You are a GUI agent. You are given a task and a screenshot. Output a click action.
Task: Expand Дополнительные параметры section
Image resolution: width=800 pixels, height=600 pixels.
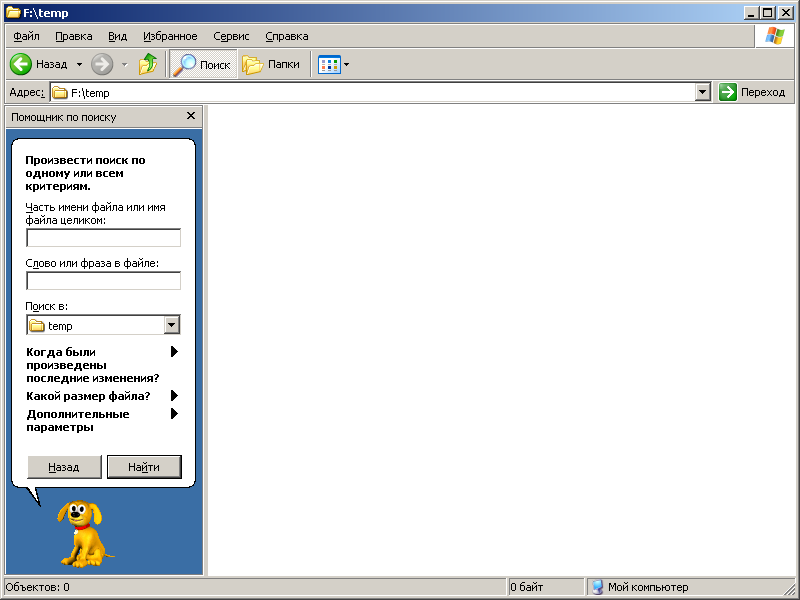pos(102,420)
